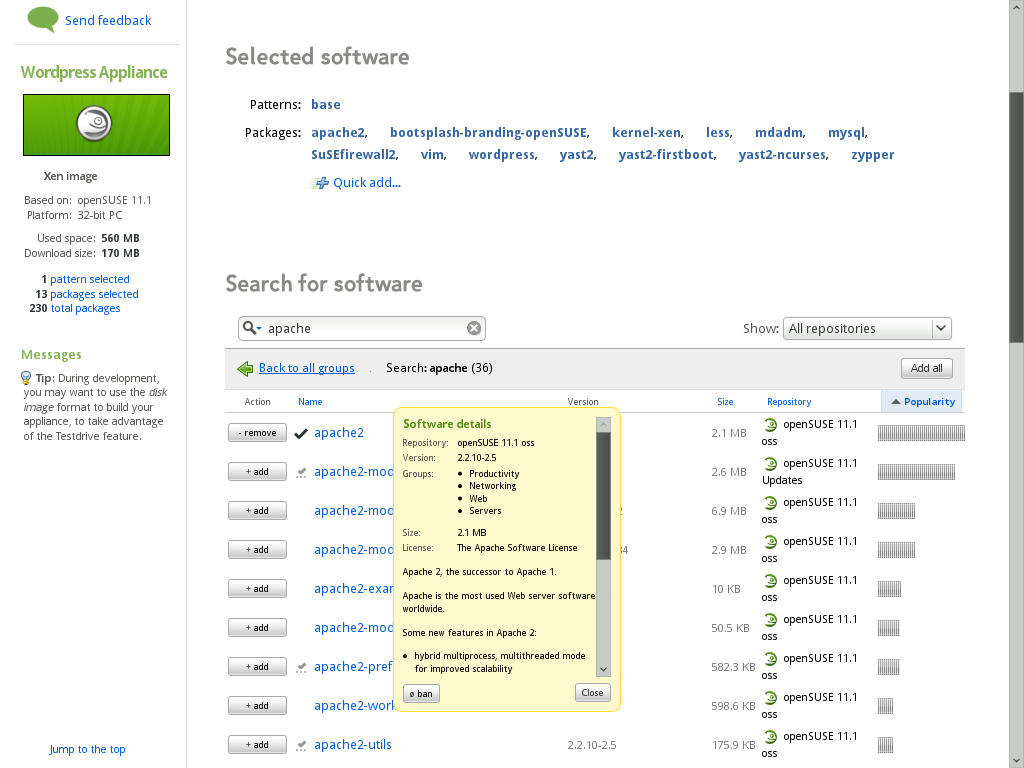Clear the apache search using the x icon
The image size is (1024, 768).
[x=474, y=328]
